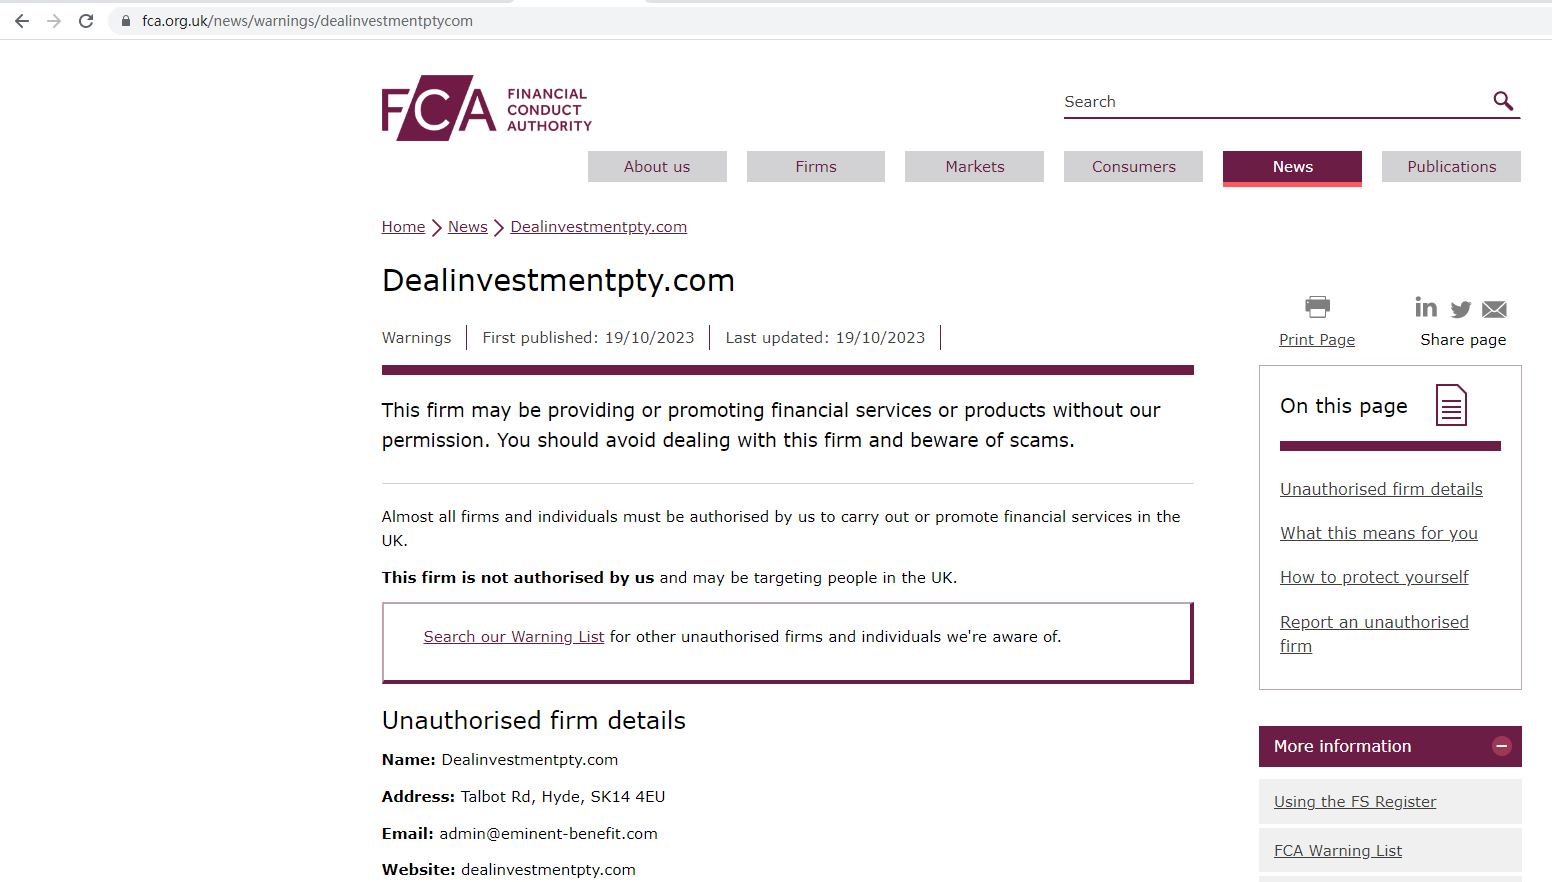Collapse the More information panel
Screen dimensions: 1552x882
1501,746
